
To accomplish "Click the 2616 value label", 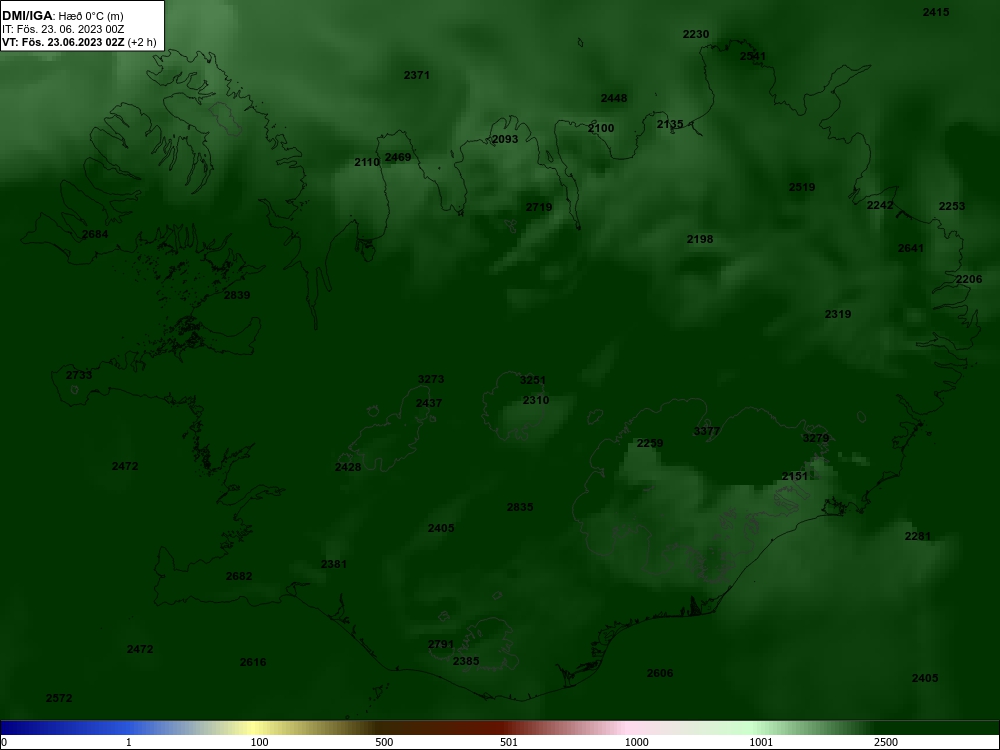I will click(x=253, y=663).
